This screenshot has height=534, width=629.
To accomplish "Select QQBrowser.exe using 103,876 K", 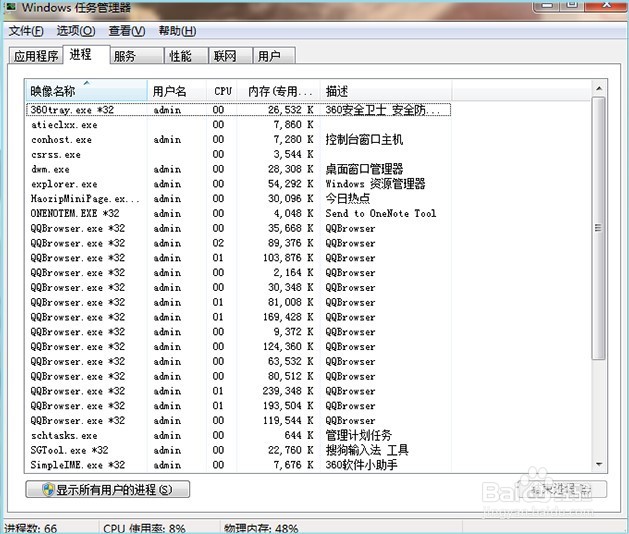I will point(238,258).
